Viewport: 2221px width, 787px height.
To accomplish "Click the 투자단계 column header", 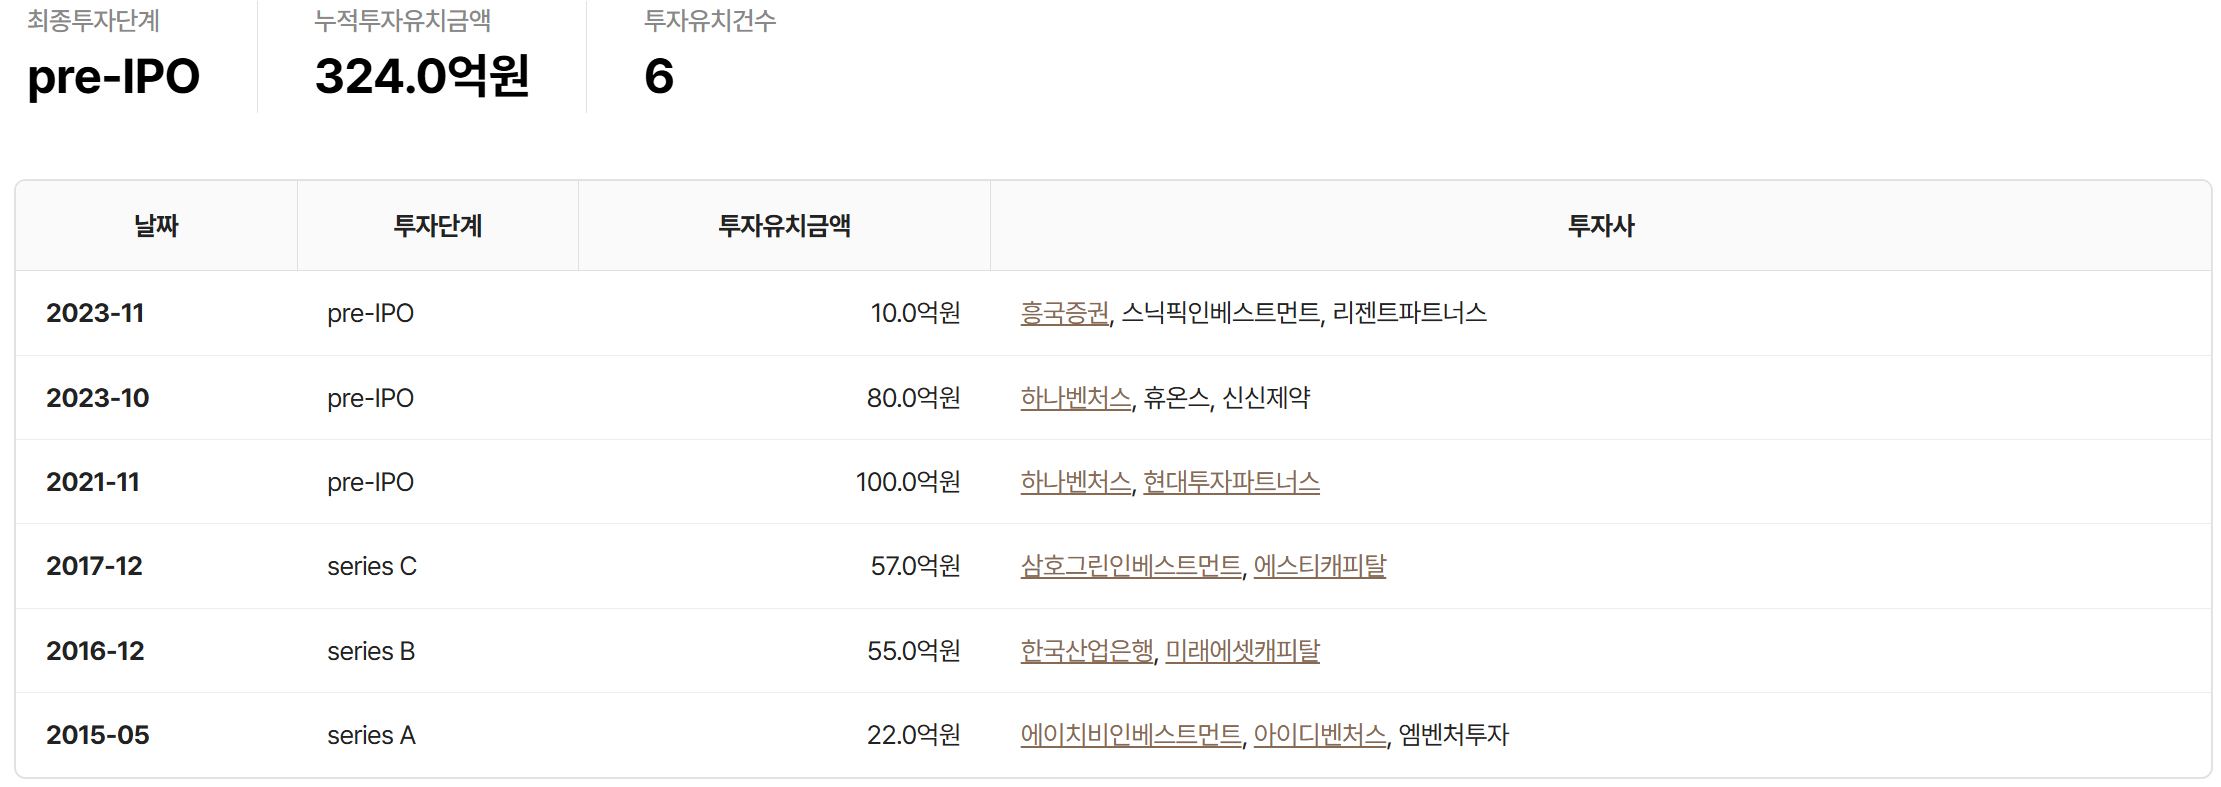I will coord(438,226).
